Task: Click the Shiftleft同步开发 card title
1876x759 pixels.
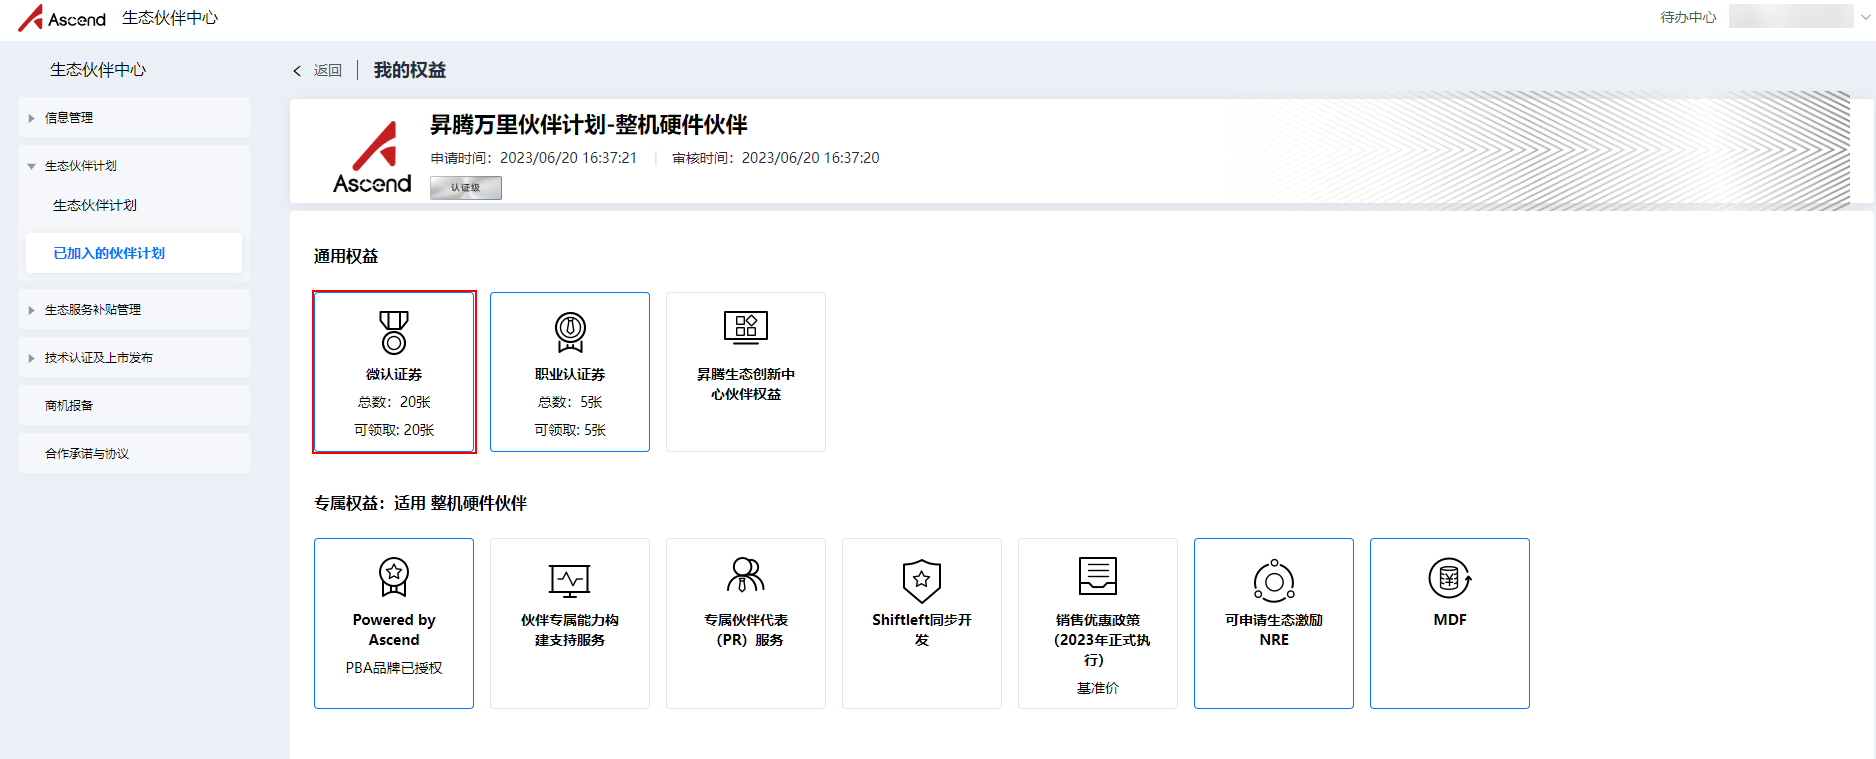Action: coord(922,630)
